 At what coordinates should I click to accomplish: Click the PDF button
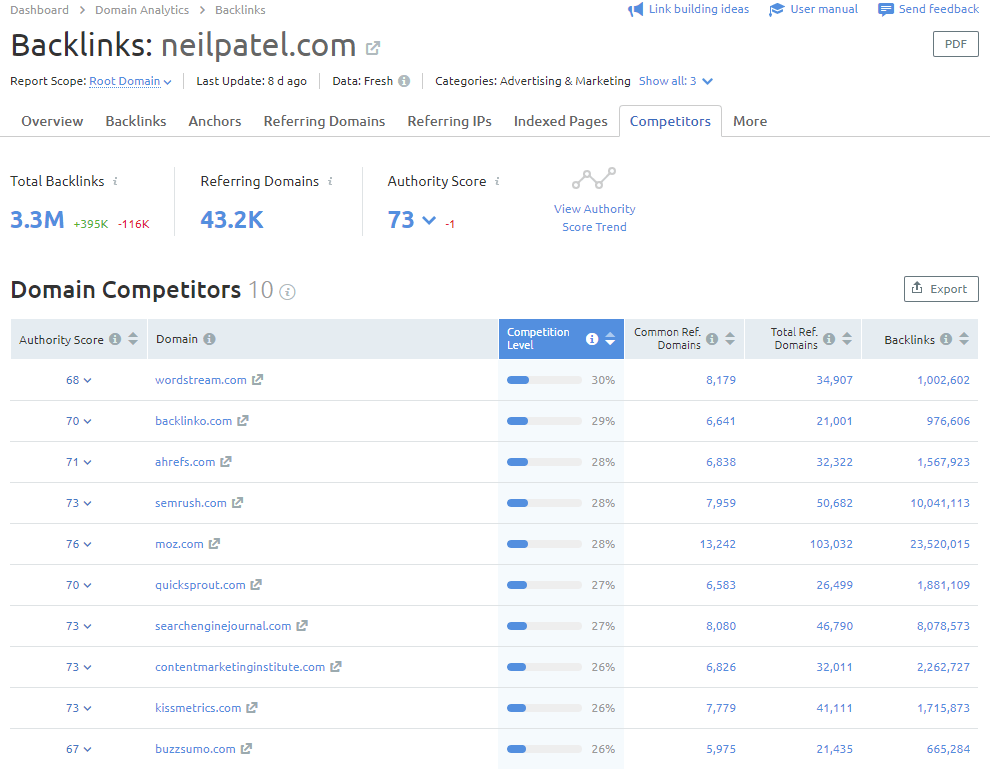(x=955, y=44)
